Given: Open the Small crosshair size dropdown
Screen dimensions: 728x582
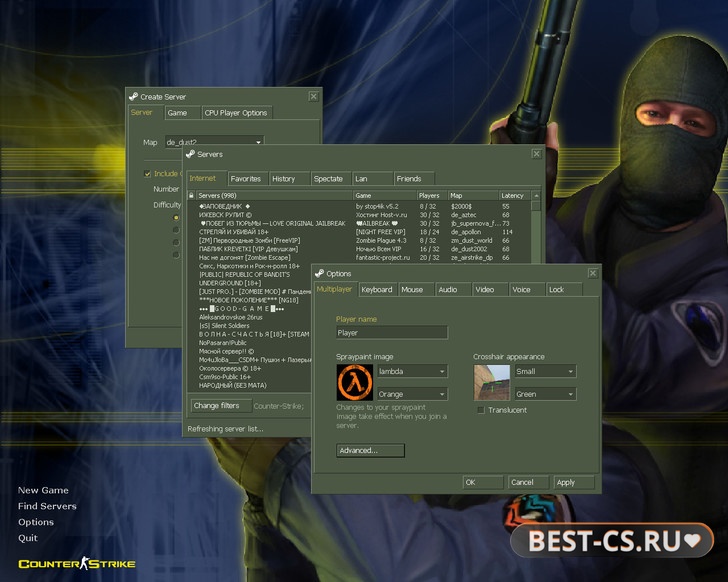Looking at the screenshot, I should tap(546, 371).
